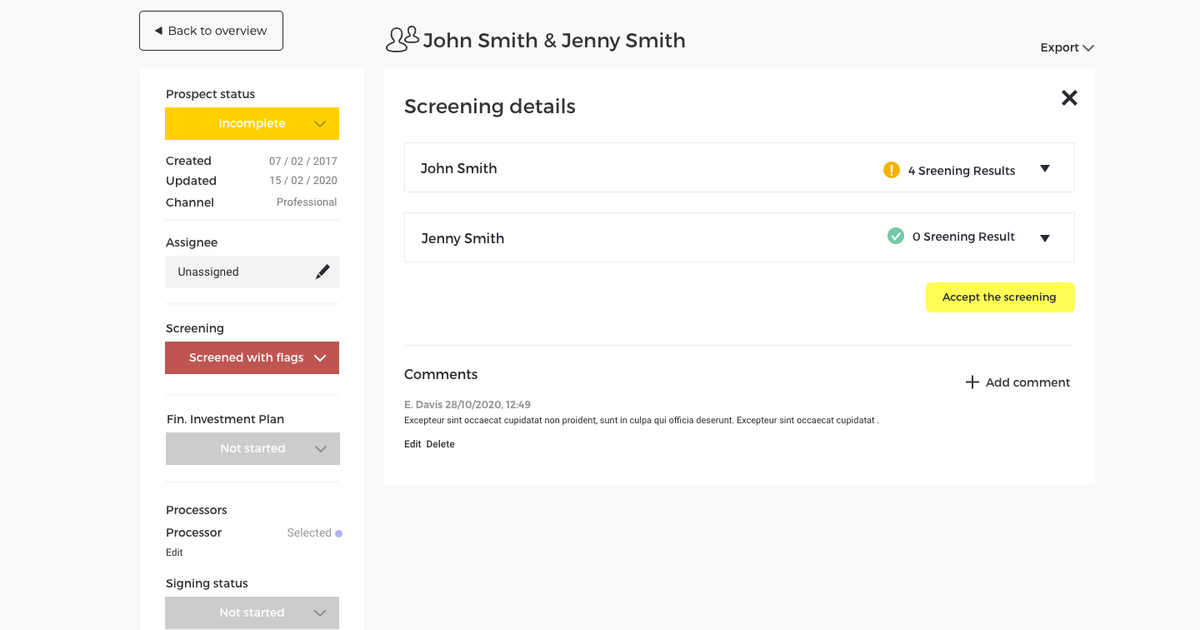Expand John Smith screening results arrow
The height and width of the screenshot is (630, 1200).
[1045, 169]
